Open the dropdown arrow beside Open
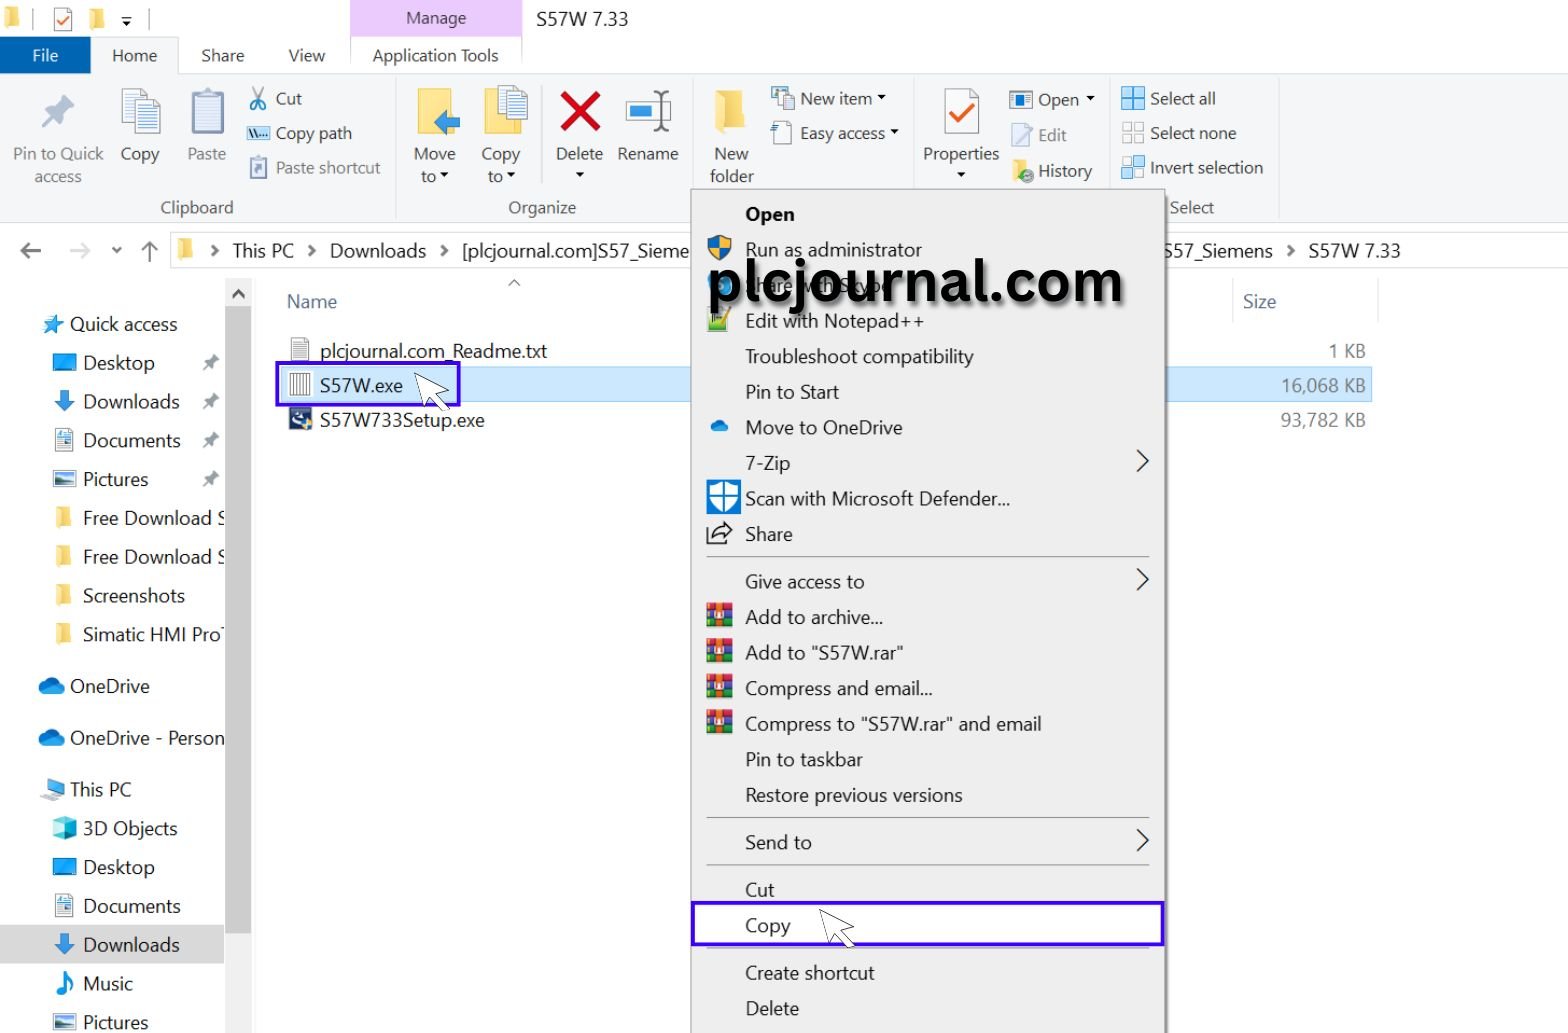Screen dimensions: 1568x1033 pyautogui.click(x=1090, y=98)
